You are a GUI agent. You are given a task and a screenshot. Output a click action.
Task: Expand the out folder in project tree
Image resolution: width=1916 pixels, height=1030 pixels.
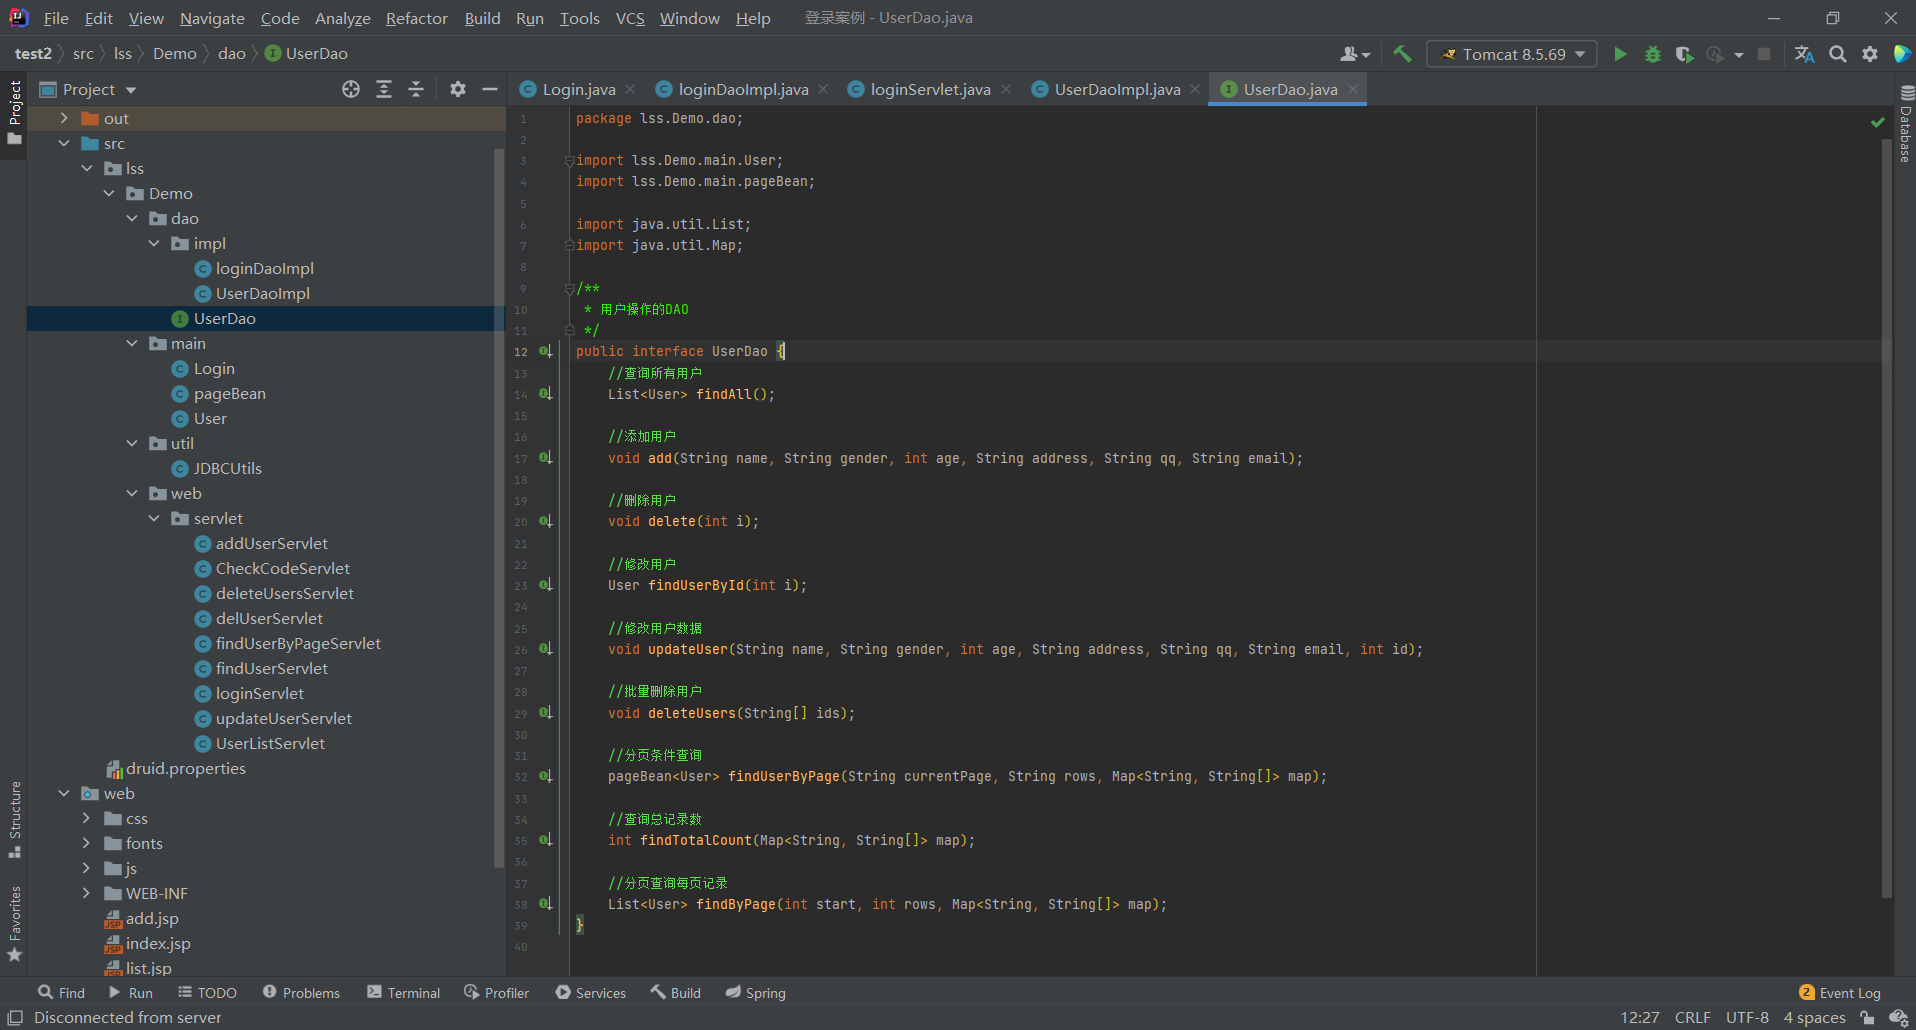(x=64, y=118)
